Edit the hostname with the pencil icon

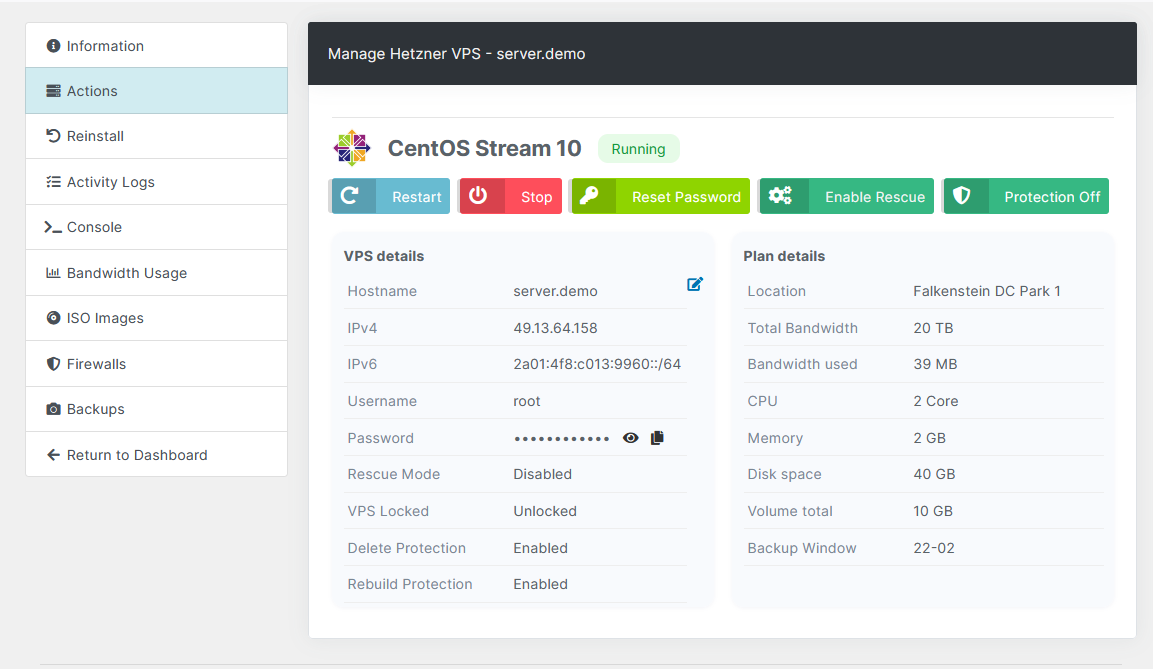coord(695,284)
